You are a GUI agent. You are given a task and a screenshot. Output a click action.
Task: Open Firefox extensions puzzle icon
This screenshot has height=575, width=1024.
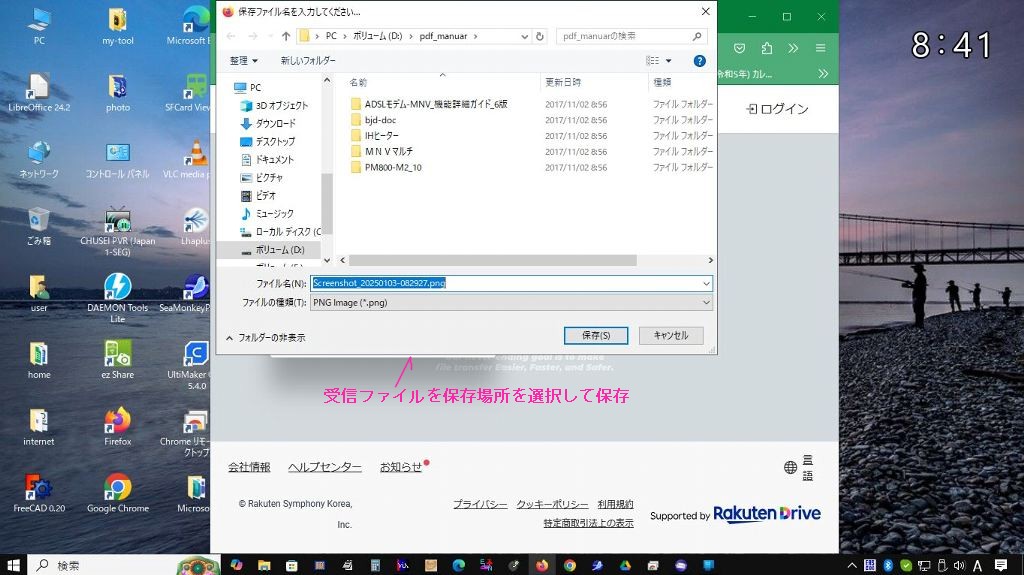point(767,48)
